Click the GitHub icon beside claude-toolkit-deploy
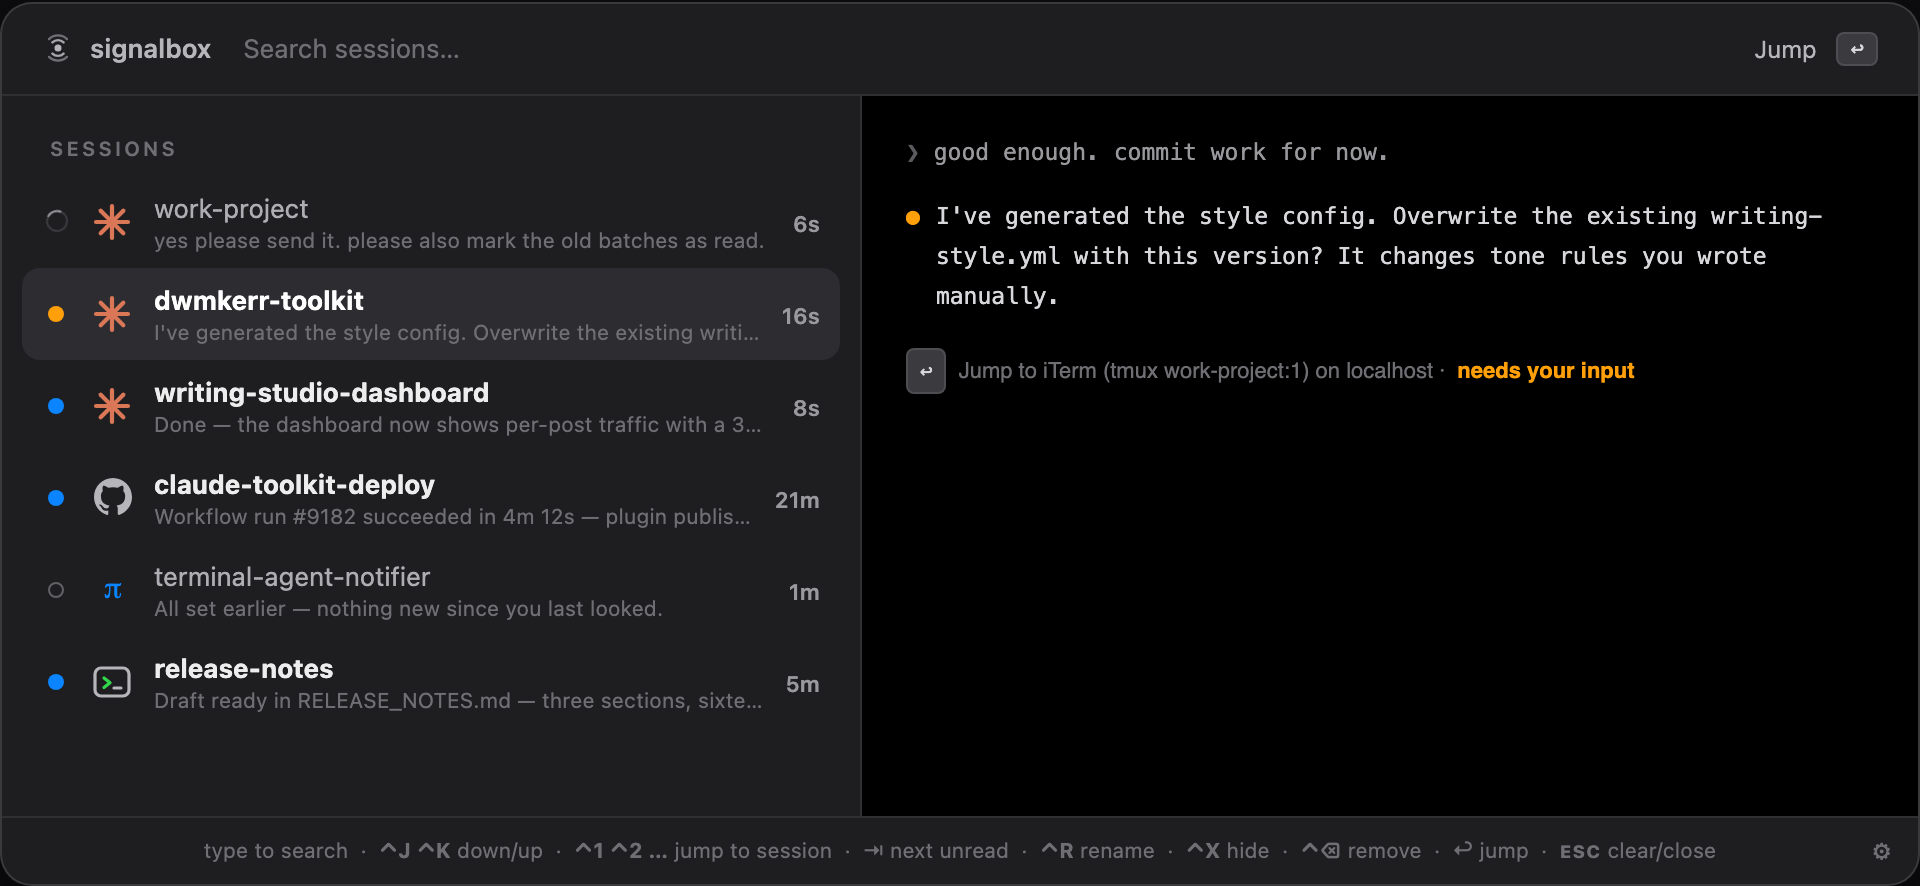The image size is (1920, 886). coord(112,497)
